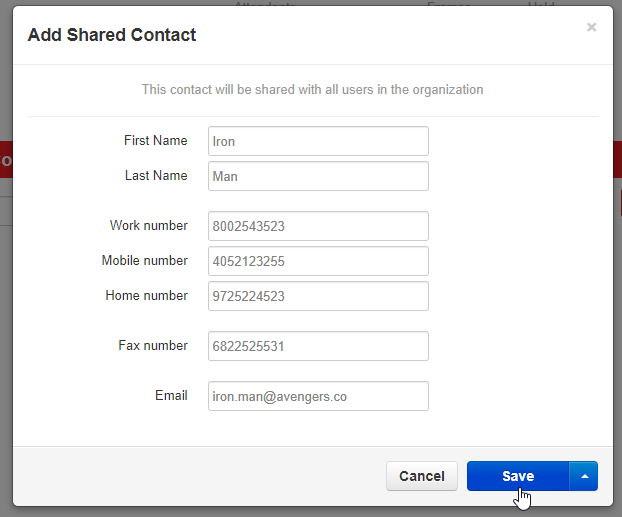This screenshot has height=517, width=622.
Task: Cancel adding the shared contact
Action: [x=422, y=476]
